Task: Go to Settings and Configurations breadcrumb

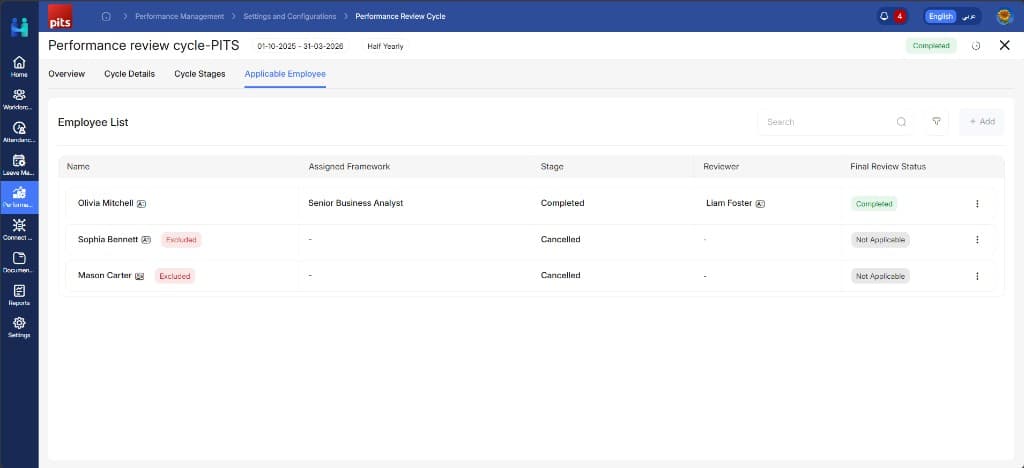Action: coord(290,16)
